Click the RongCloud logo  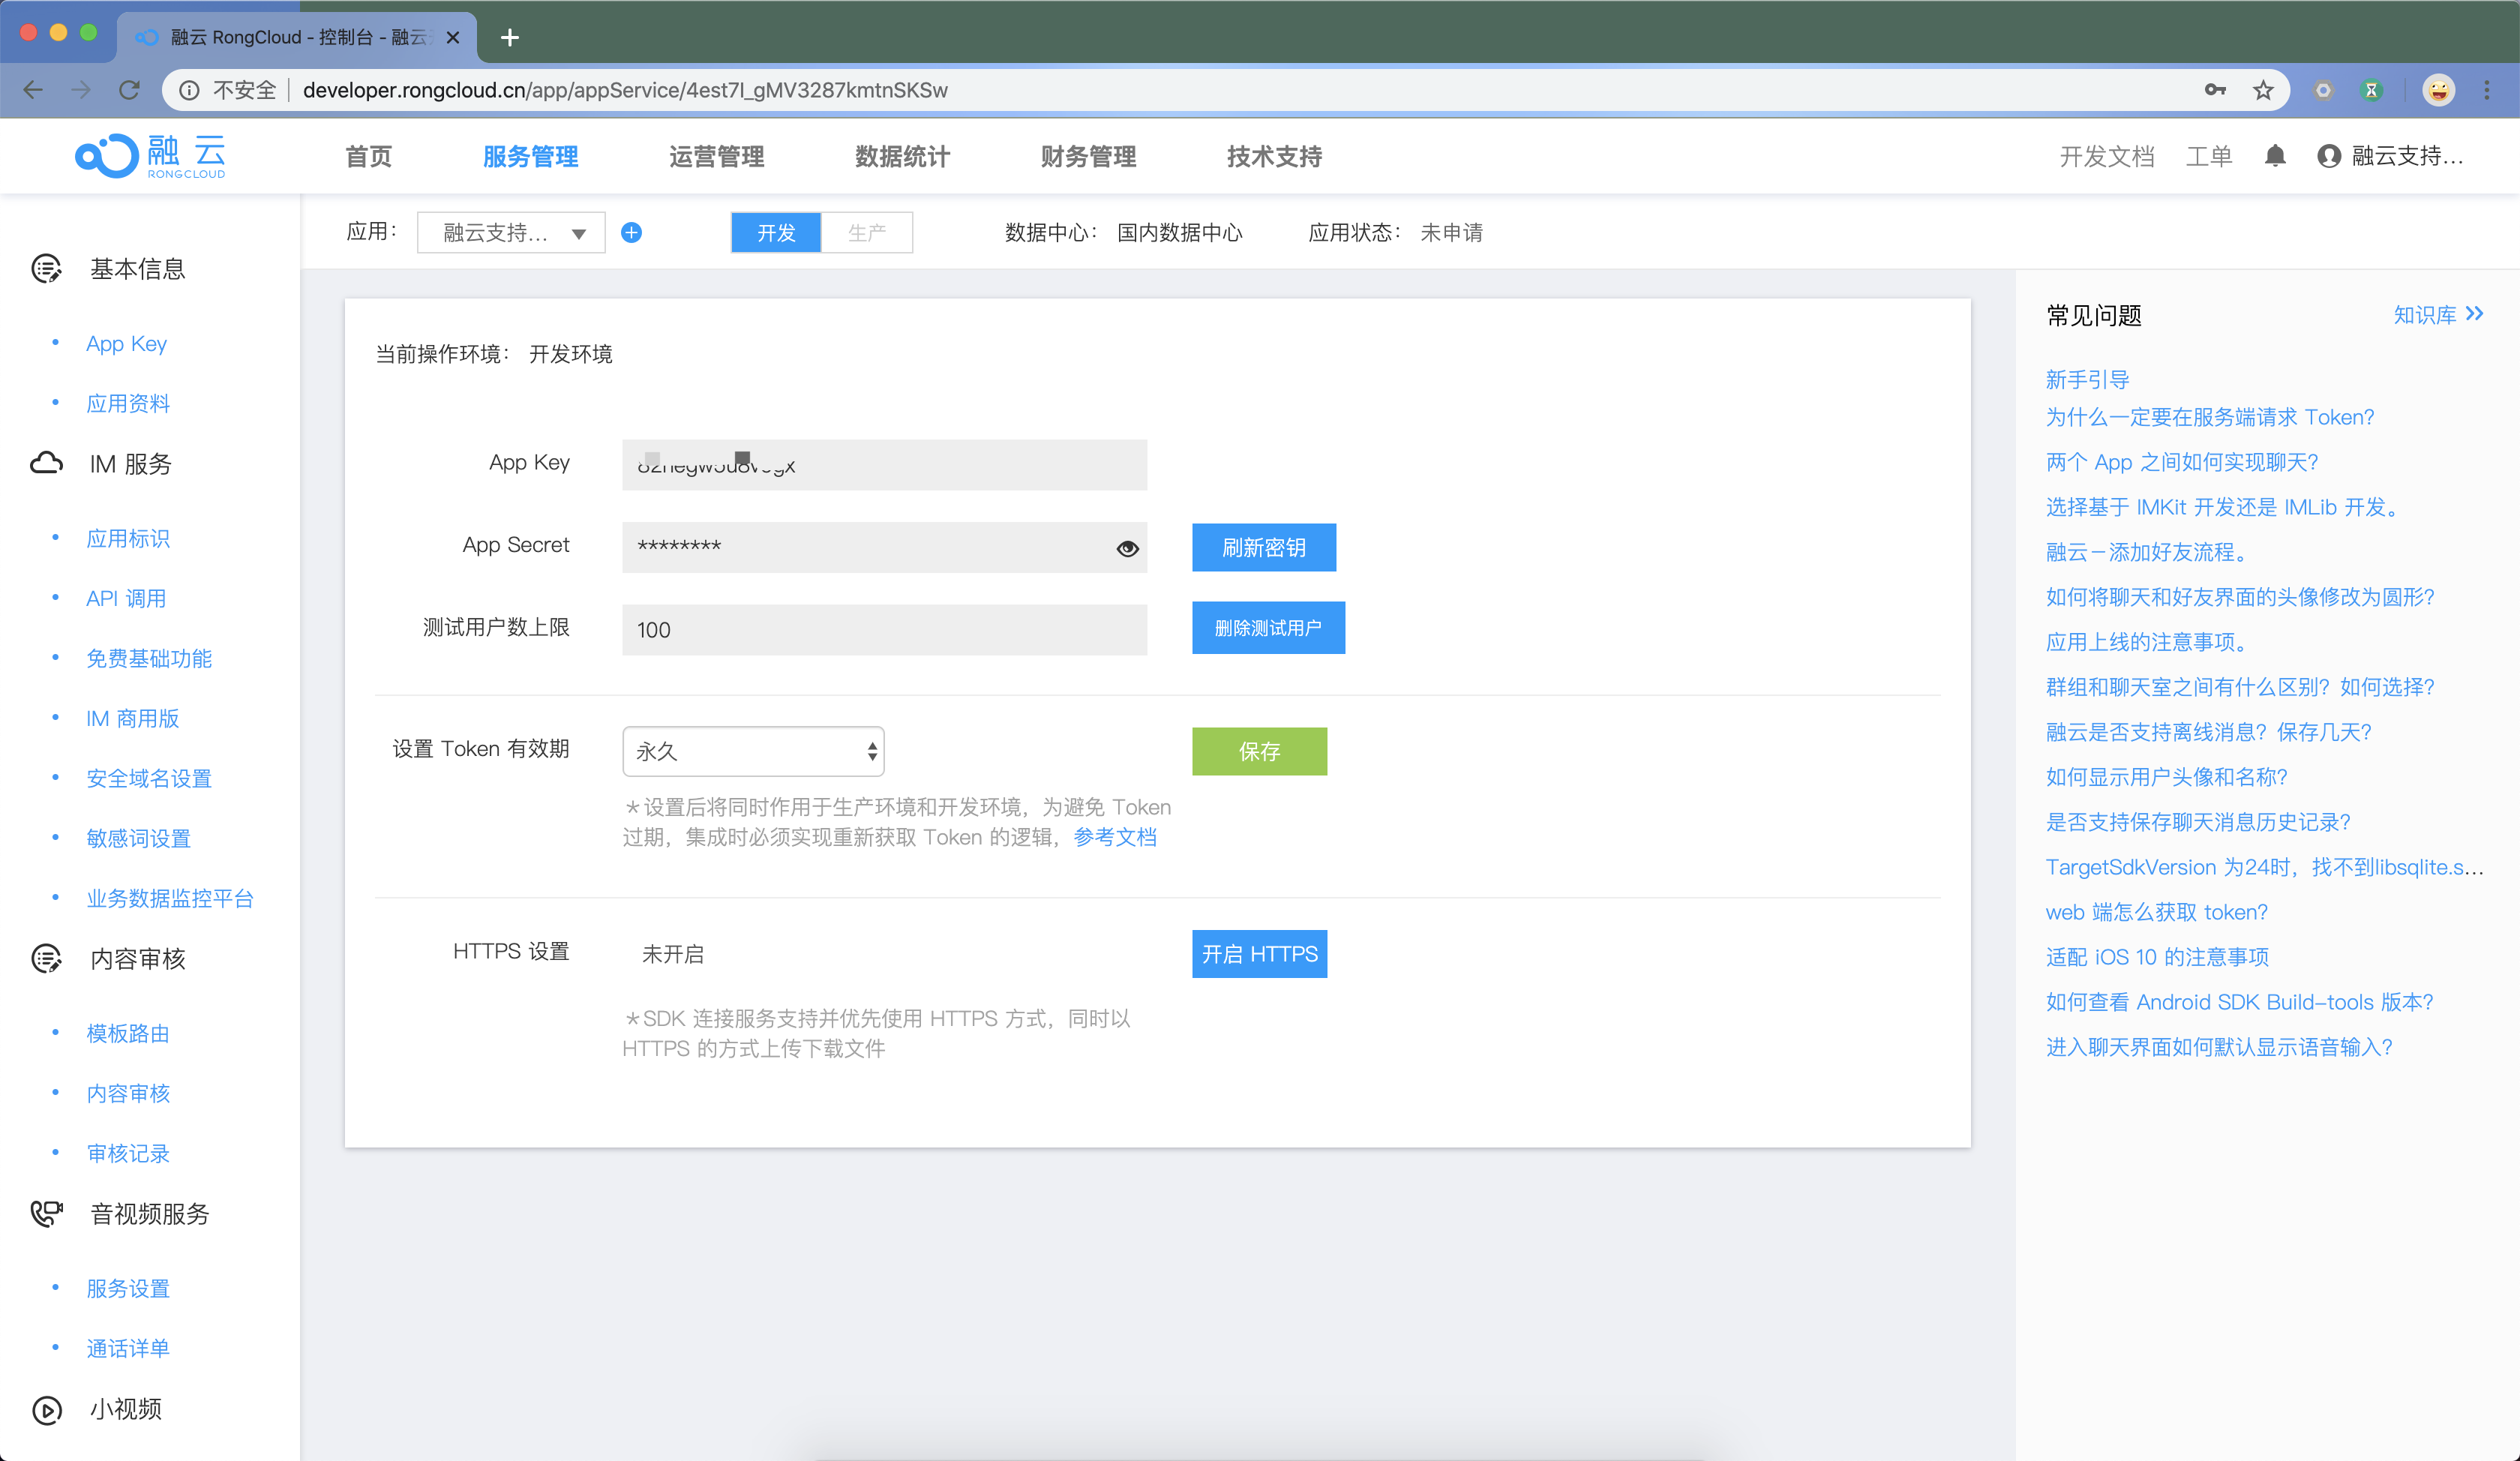point(151,156)
